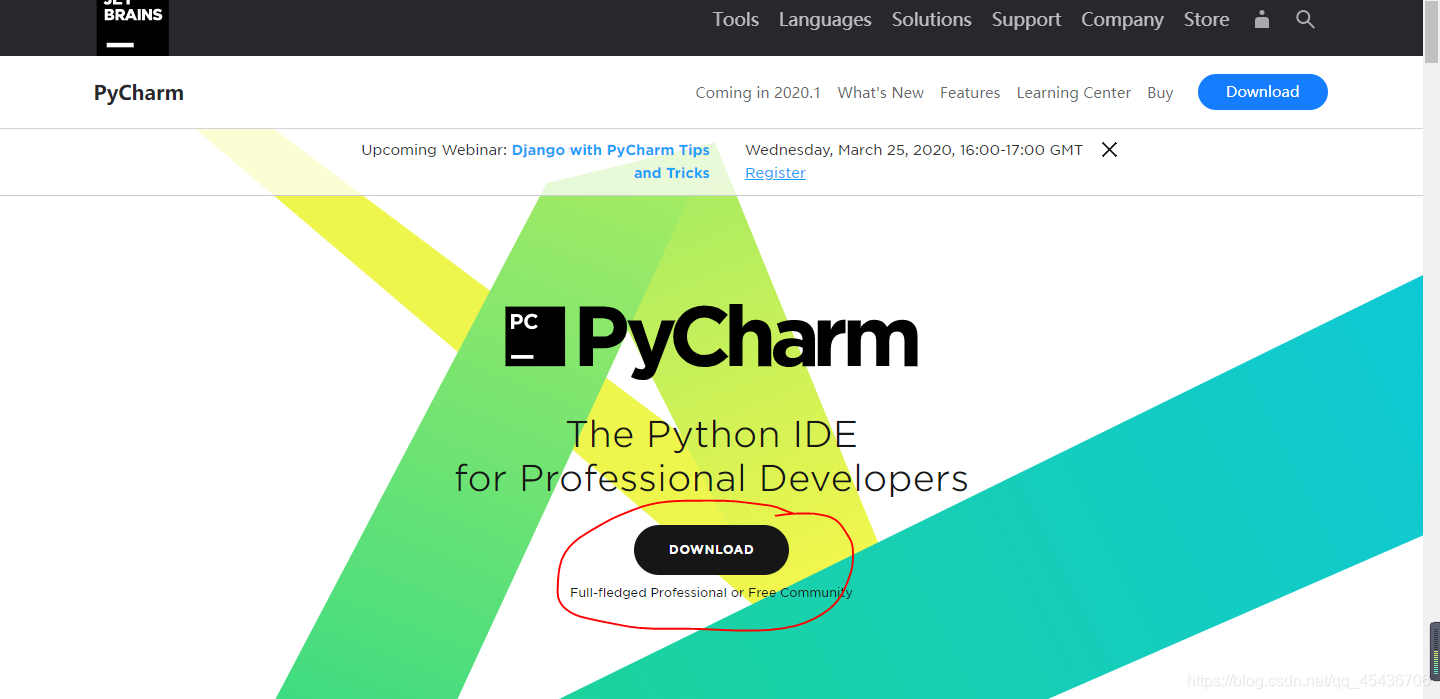Click the PyCharm PC logo graphic
The image size is (1440, 699).
coord(535,336)
